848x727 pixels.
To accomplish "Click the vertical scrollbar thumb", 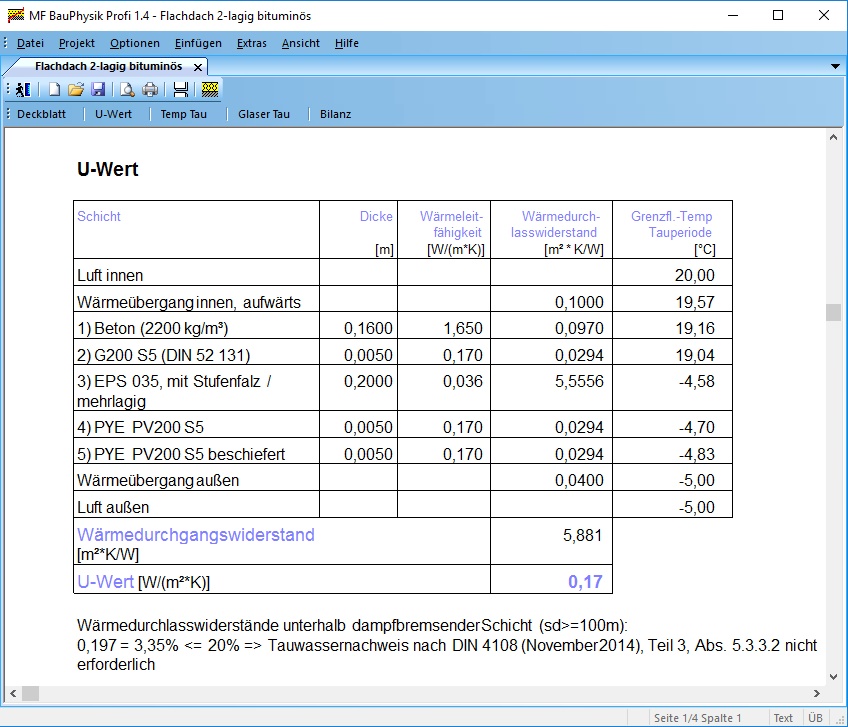I will pyautogui.click(x=833, y=312).
